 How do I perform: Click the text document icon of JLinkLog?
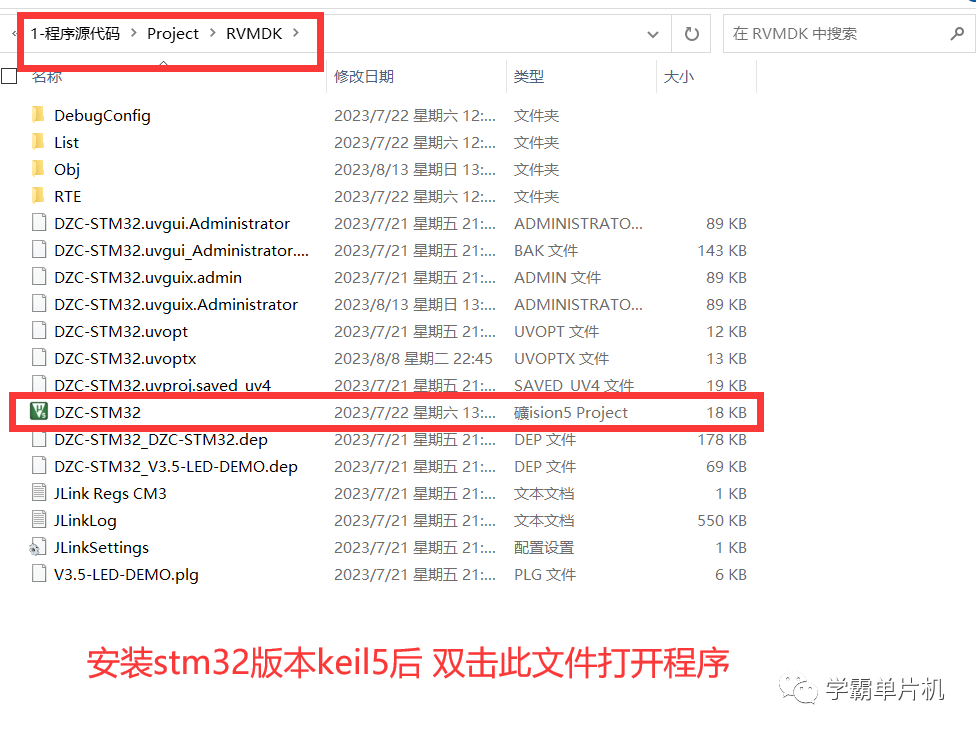point(39,520)
